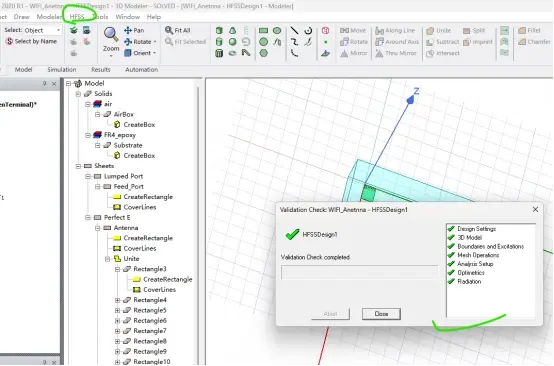This screenshot has height=366, width=554.
Task: Activate the Zoom magnifier tool
Action: (111, 34)
